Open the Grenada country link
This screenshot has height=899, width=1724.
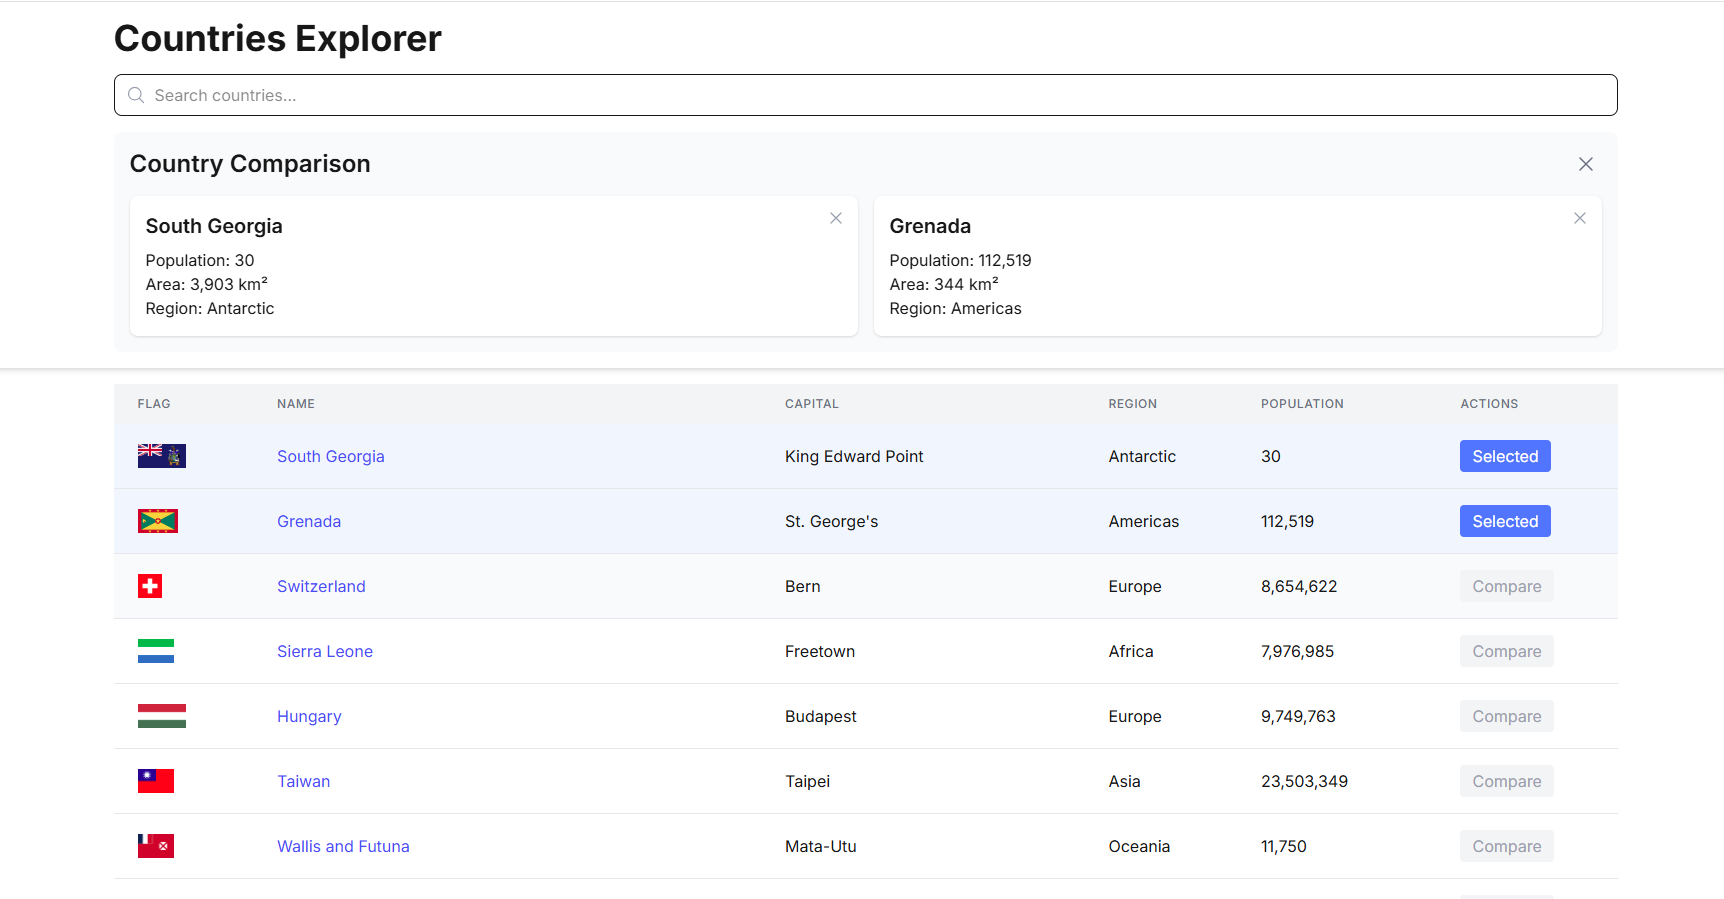tap(309, 521)
